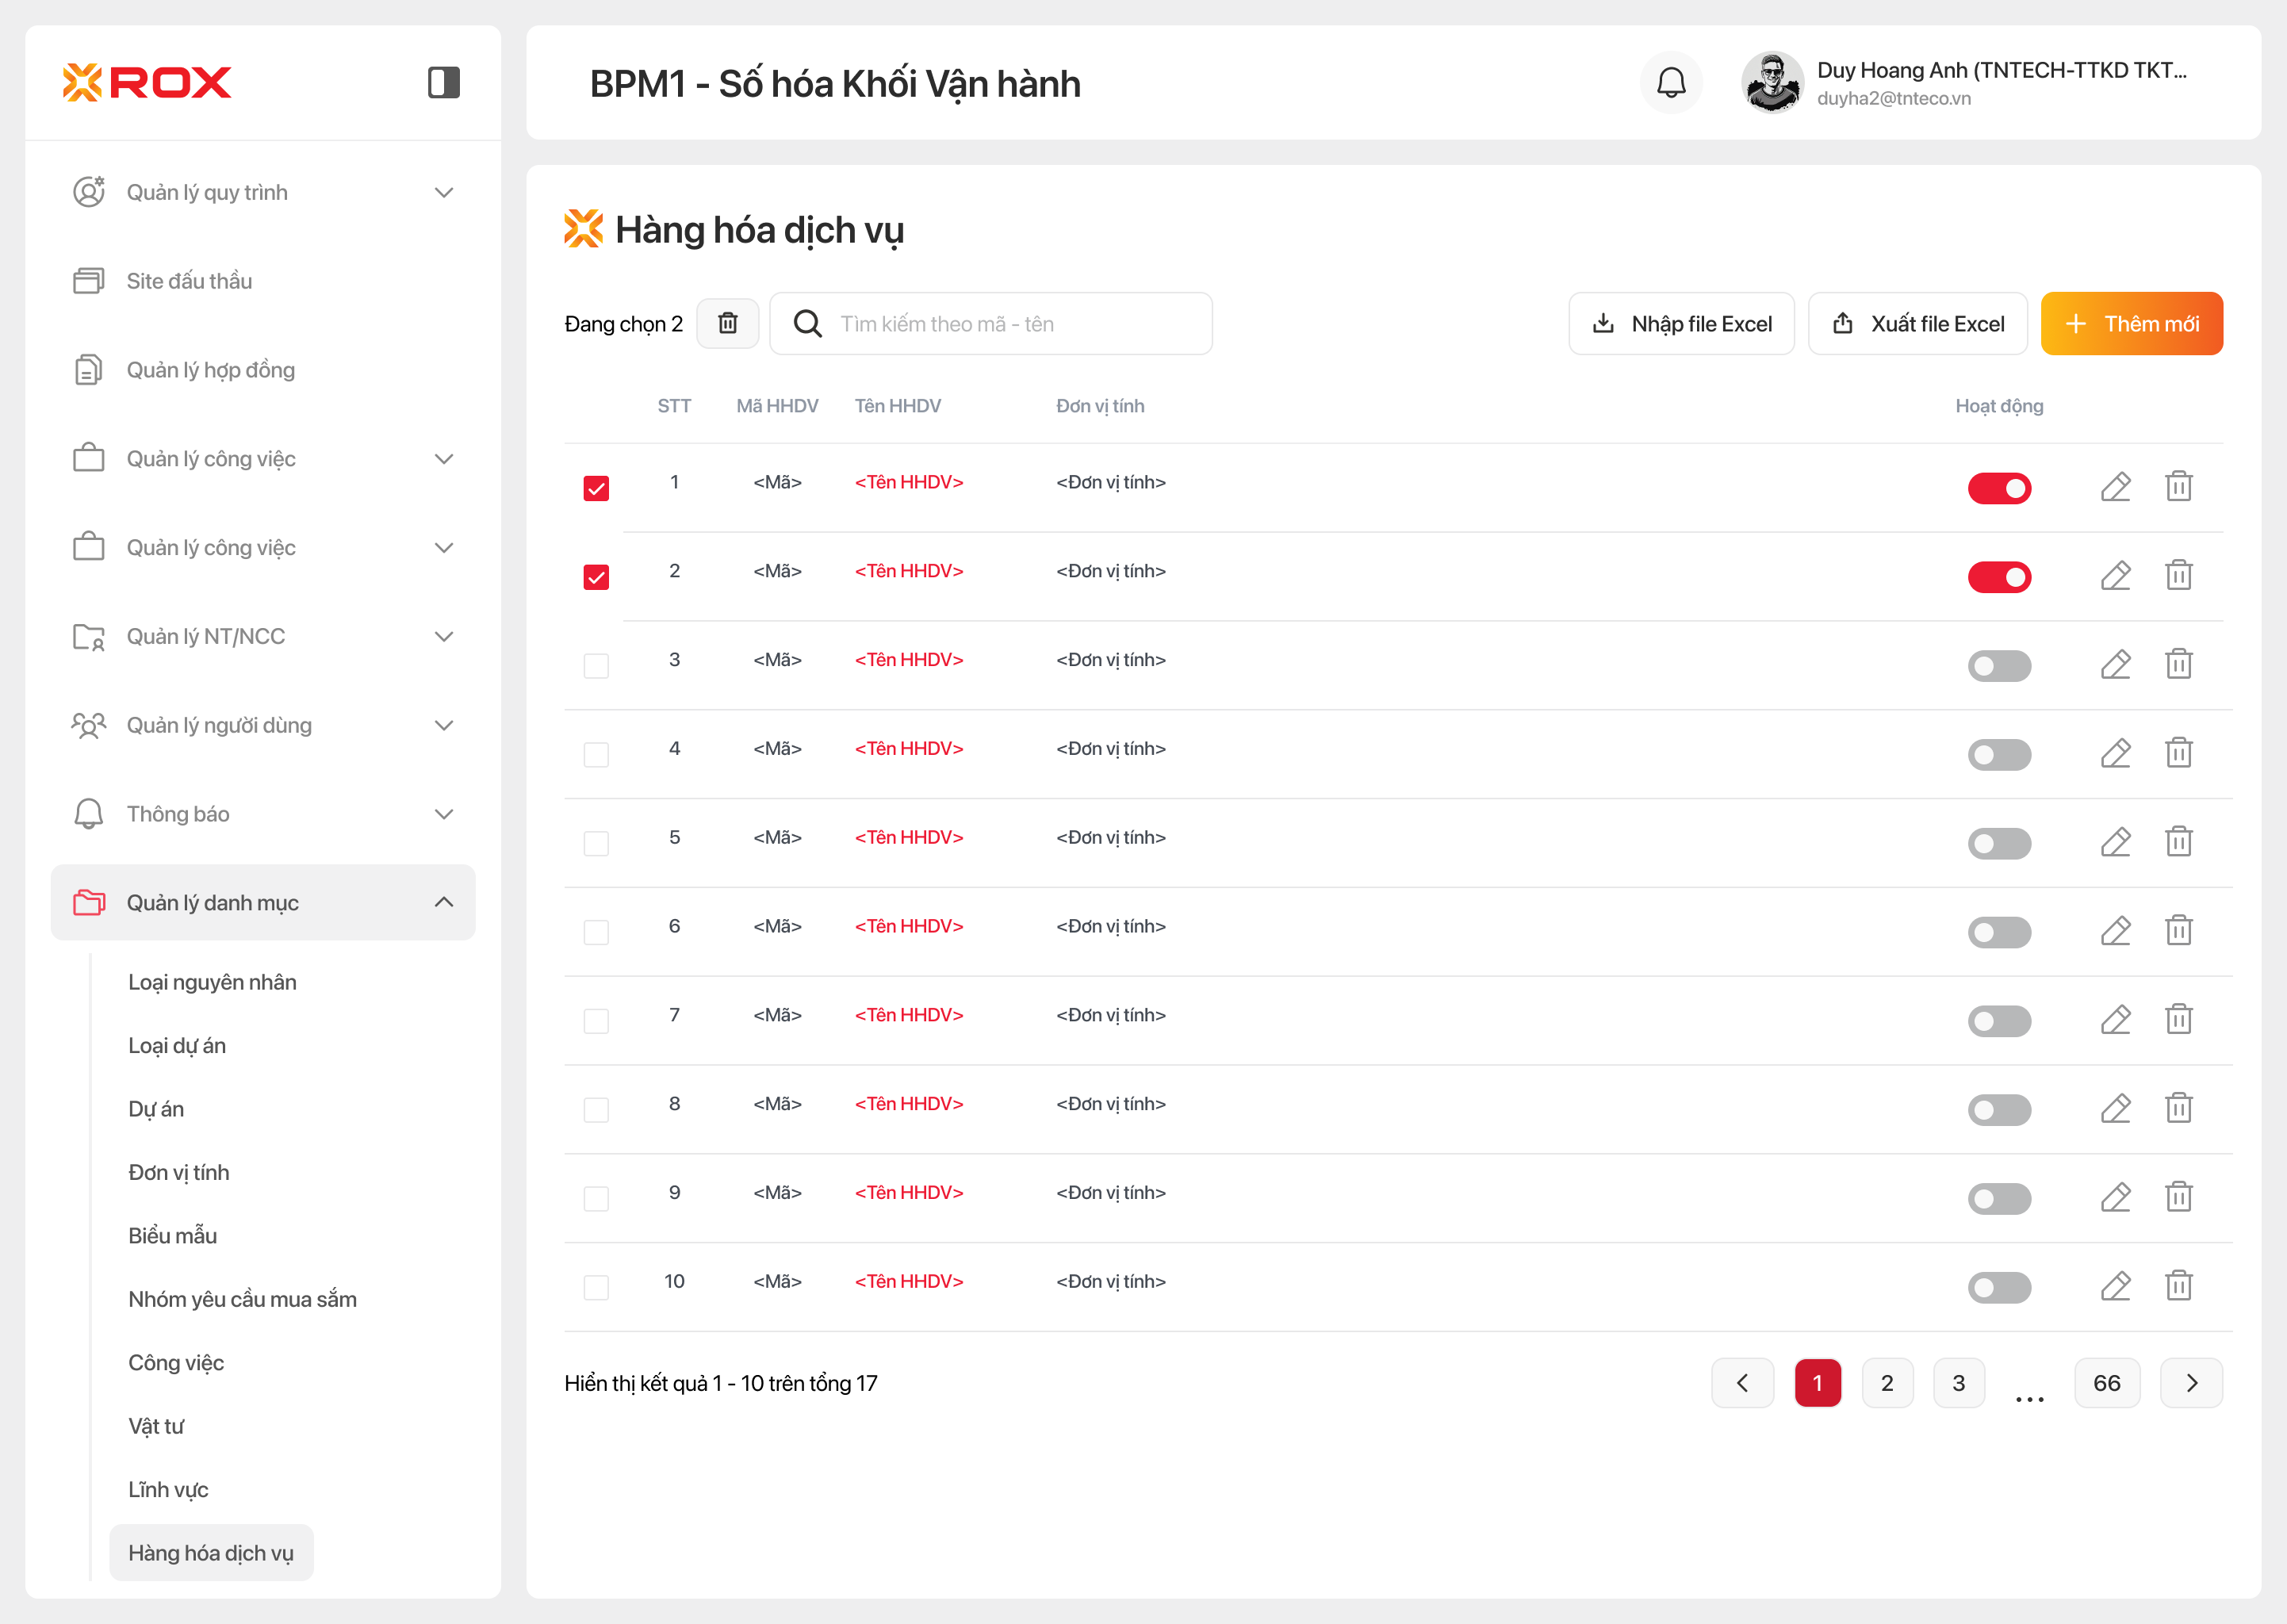The height and width of the screenshot is (1624, 2287).
Task: Select Đơn vị tính submenu item
Action: (x=179, y=1172)
